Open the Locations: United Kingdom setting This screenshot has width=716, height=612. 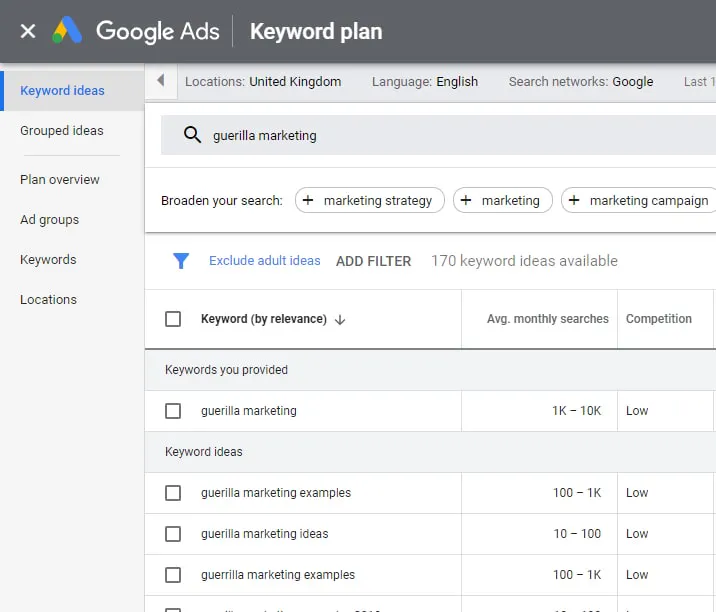tap(263, 82)
